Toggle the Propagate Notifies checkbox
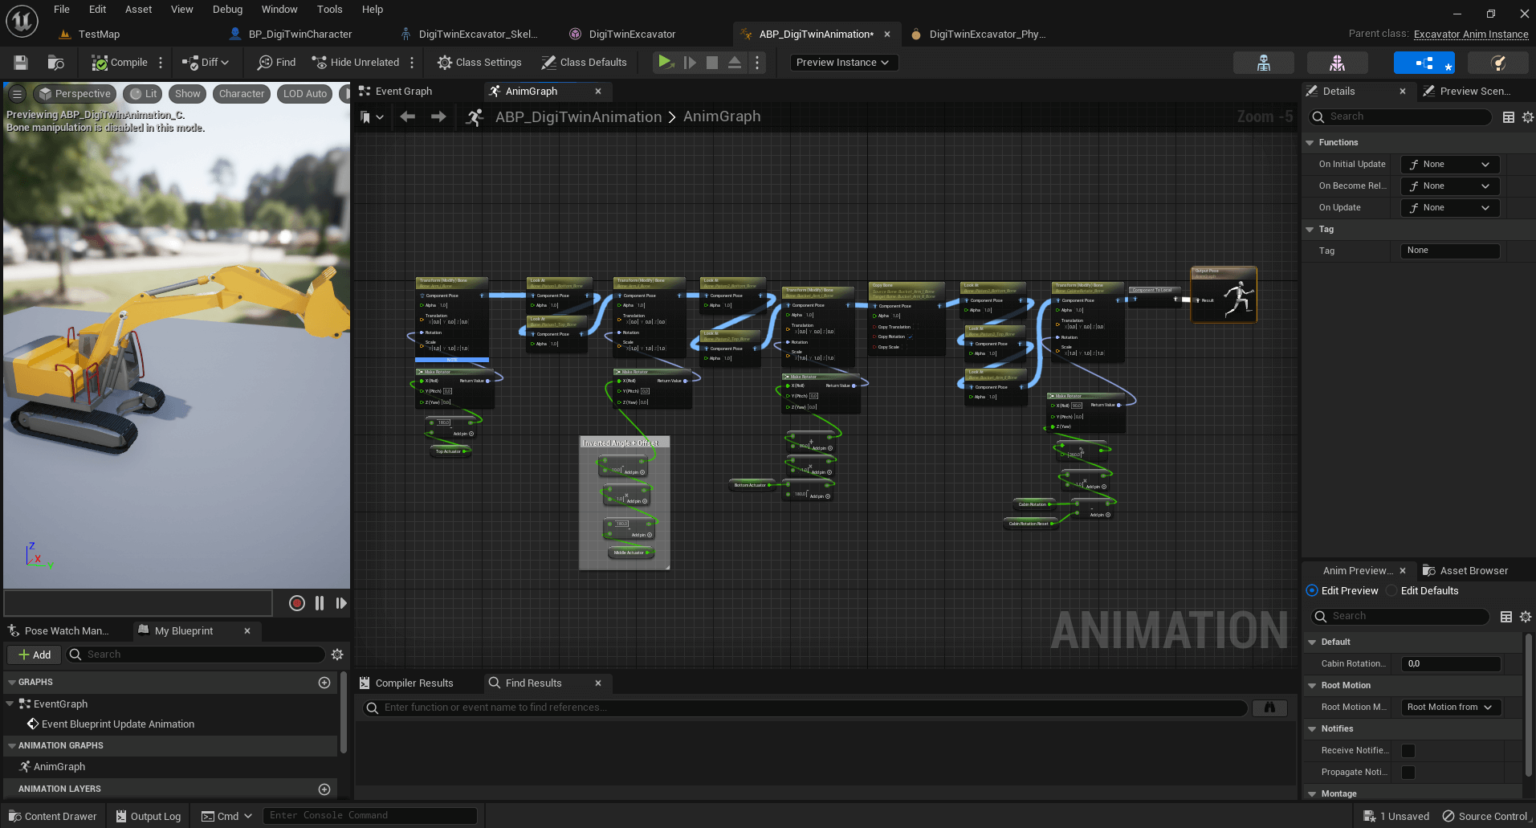The width and height of the screenshot is (1536, 828). (1408, 771)
